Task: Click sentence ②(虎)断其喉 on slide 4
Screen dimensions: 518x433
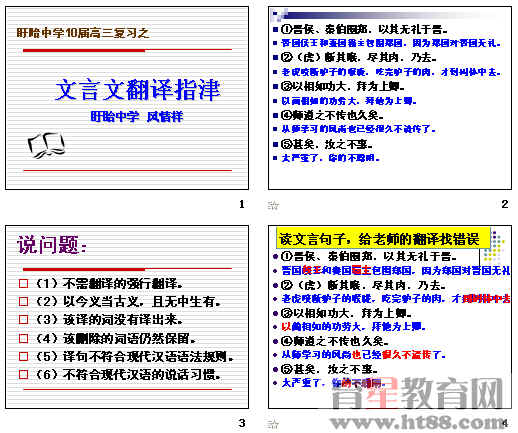Action: (x=363, y=285)
